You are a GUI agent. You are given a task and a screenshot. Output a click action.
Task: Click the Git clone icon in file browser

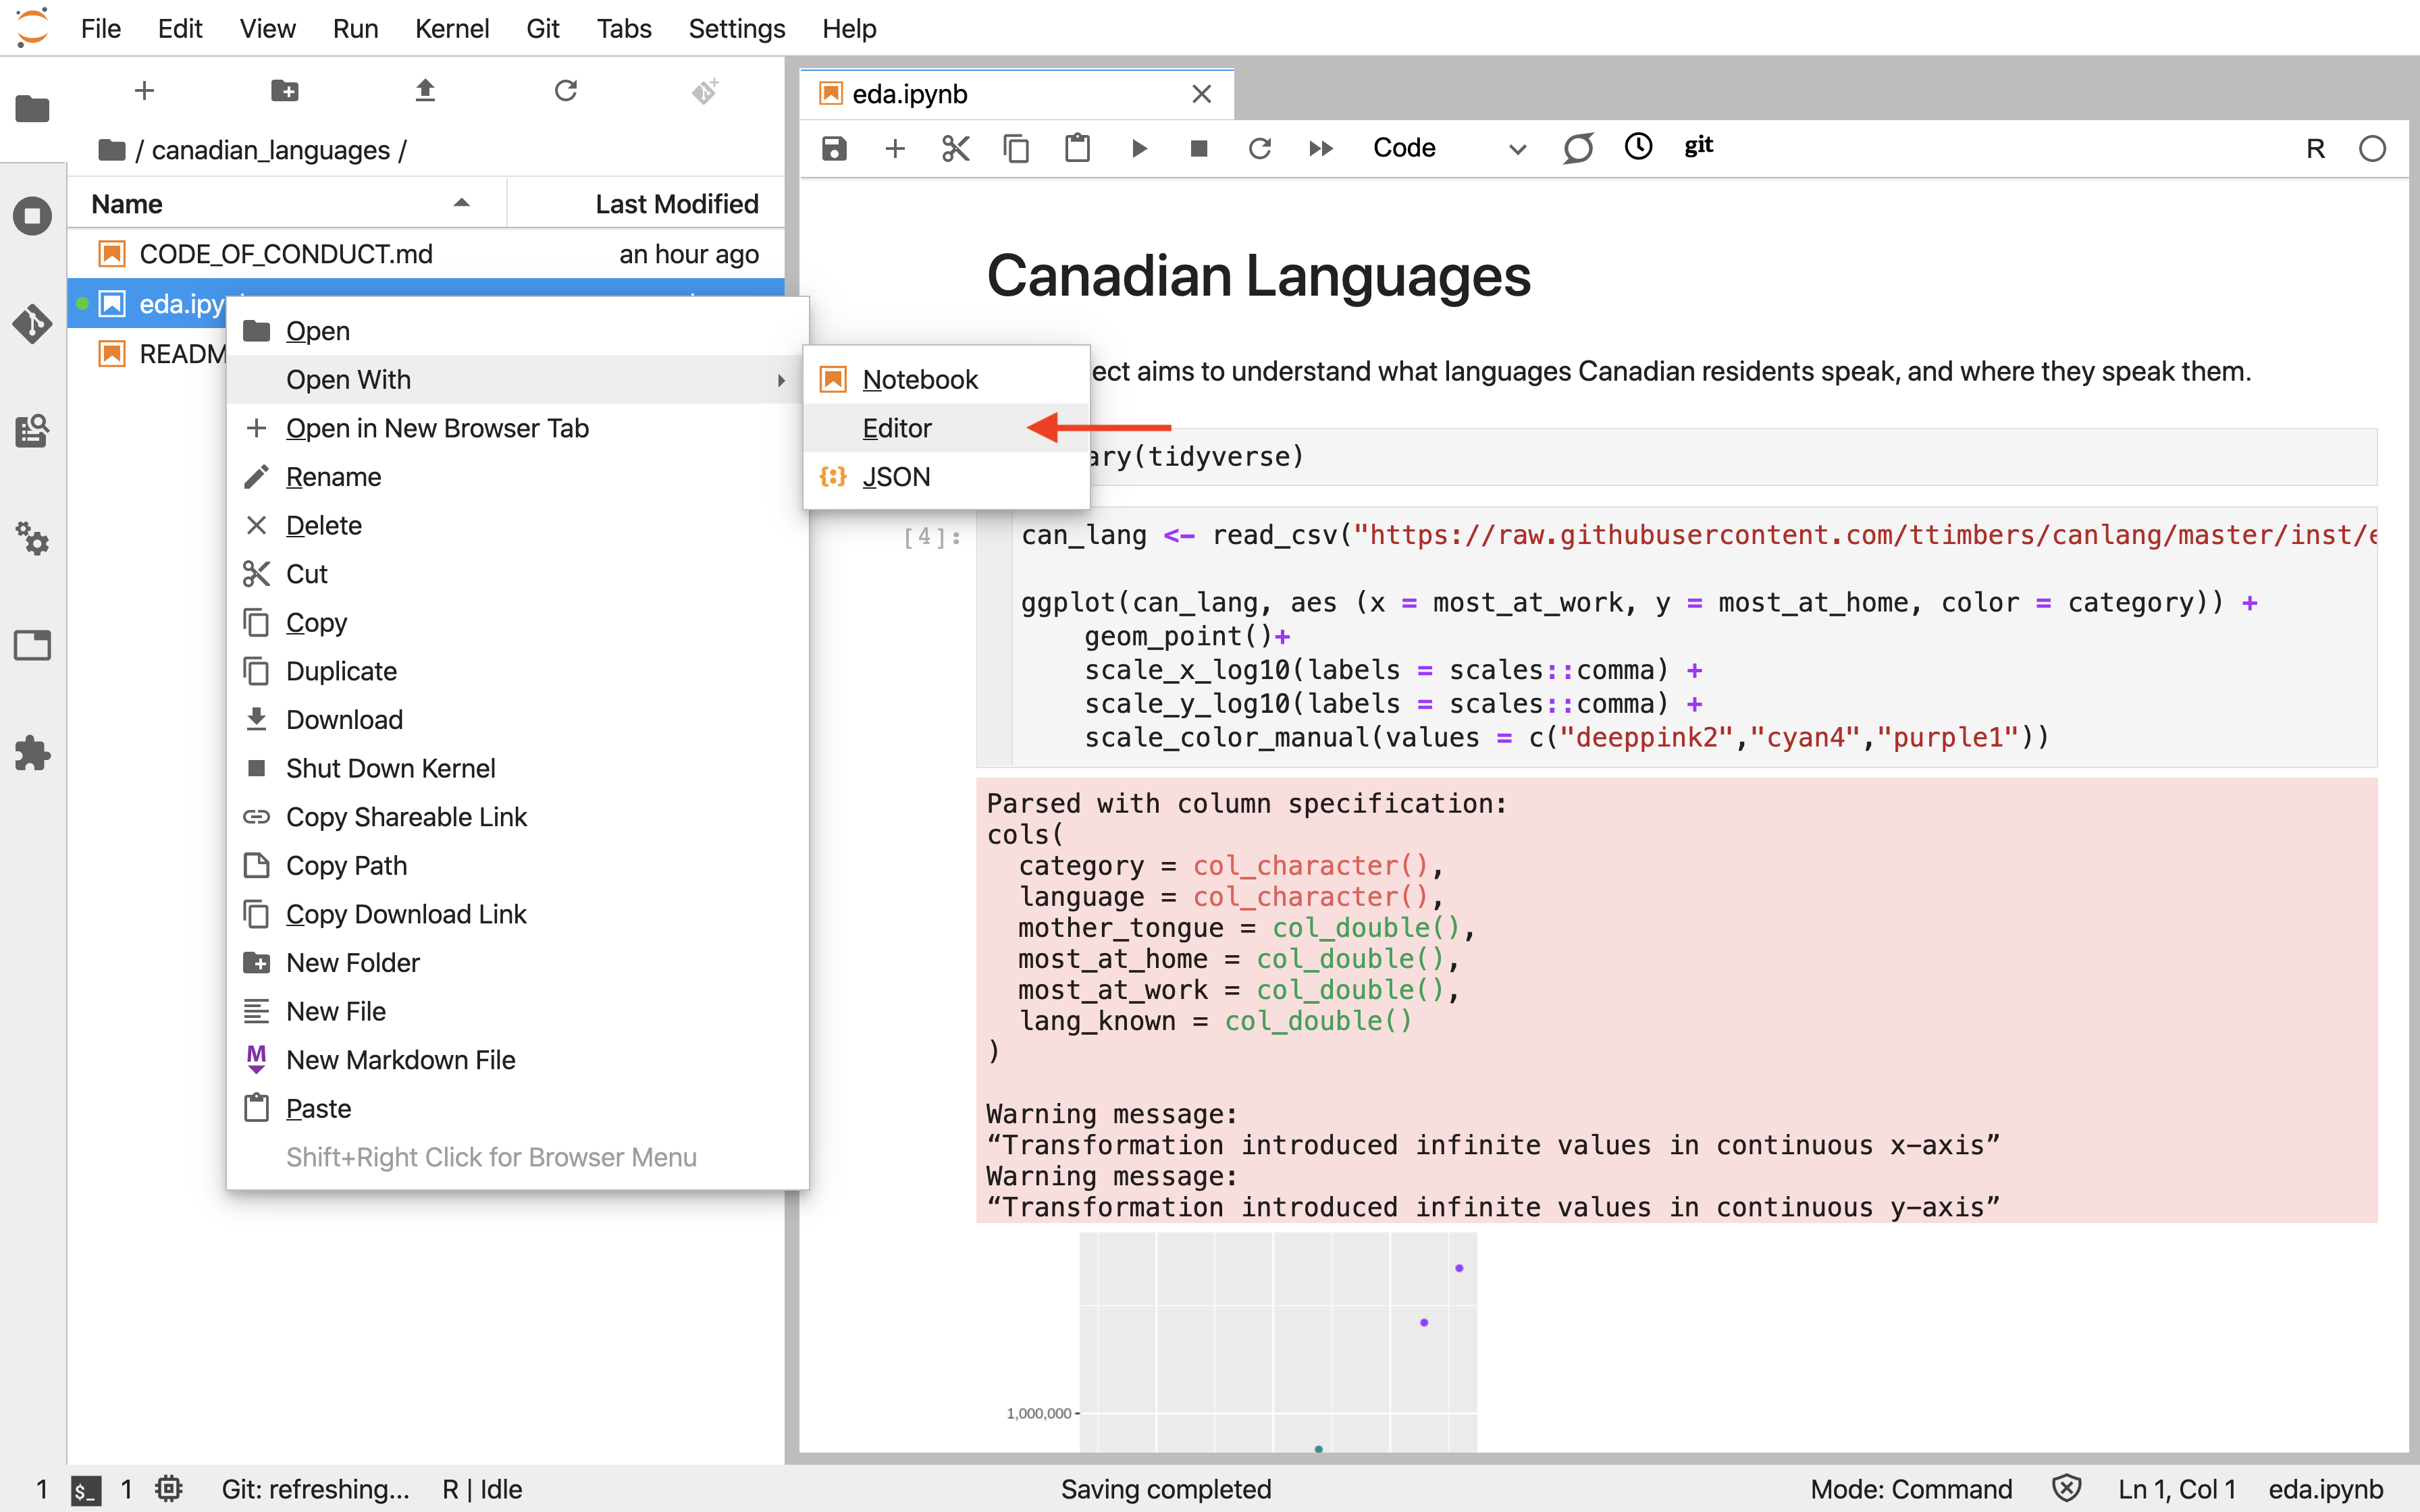(x=706, y=91)
